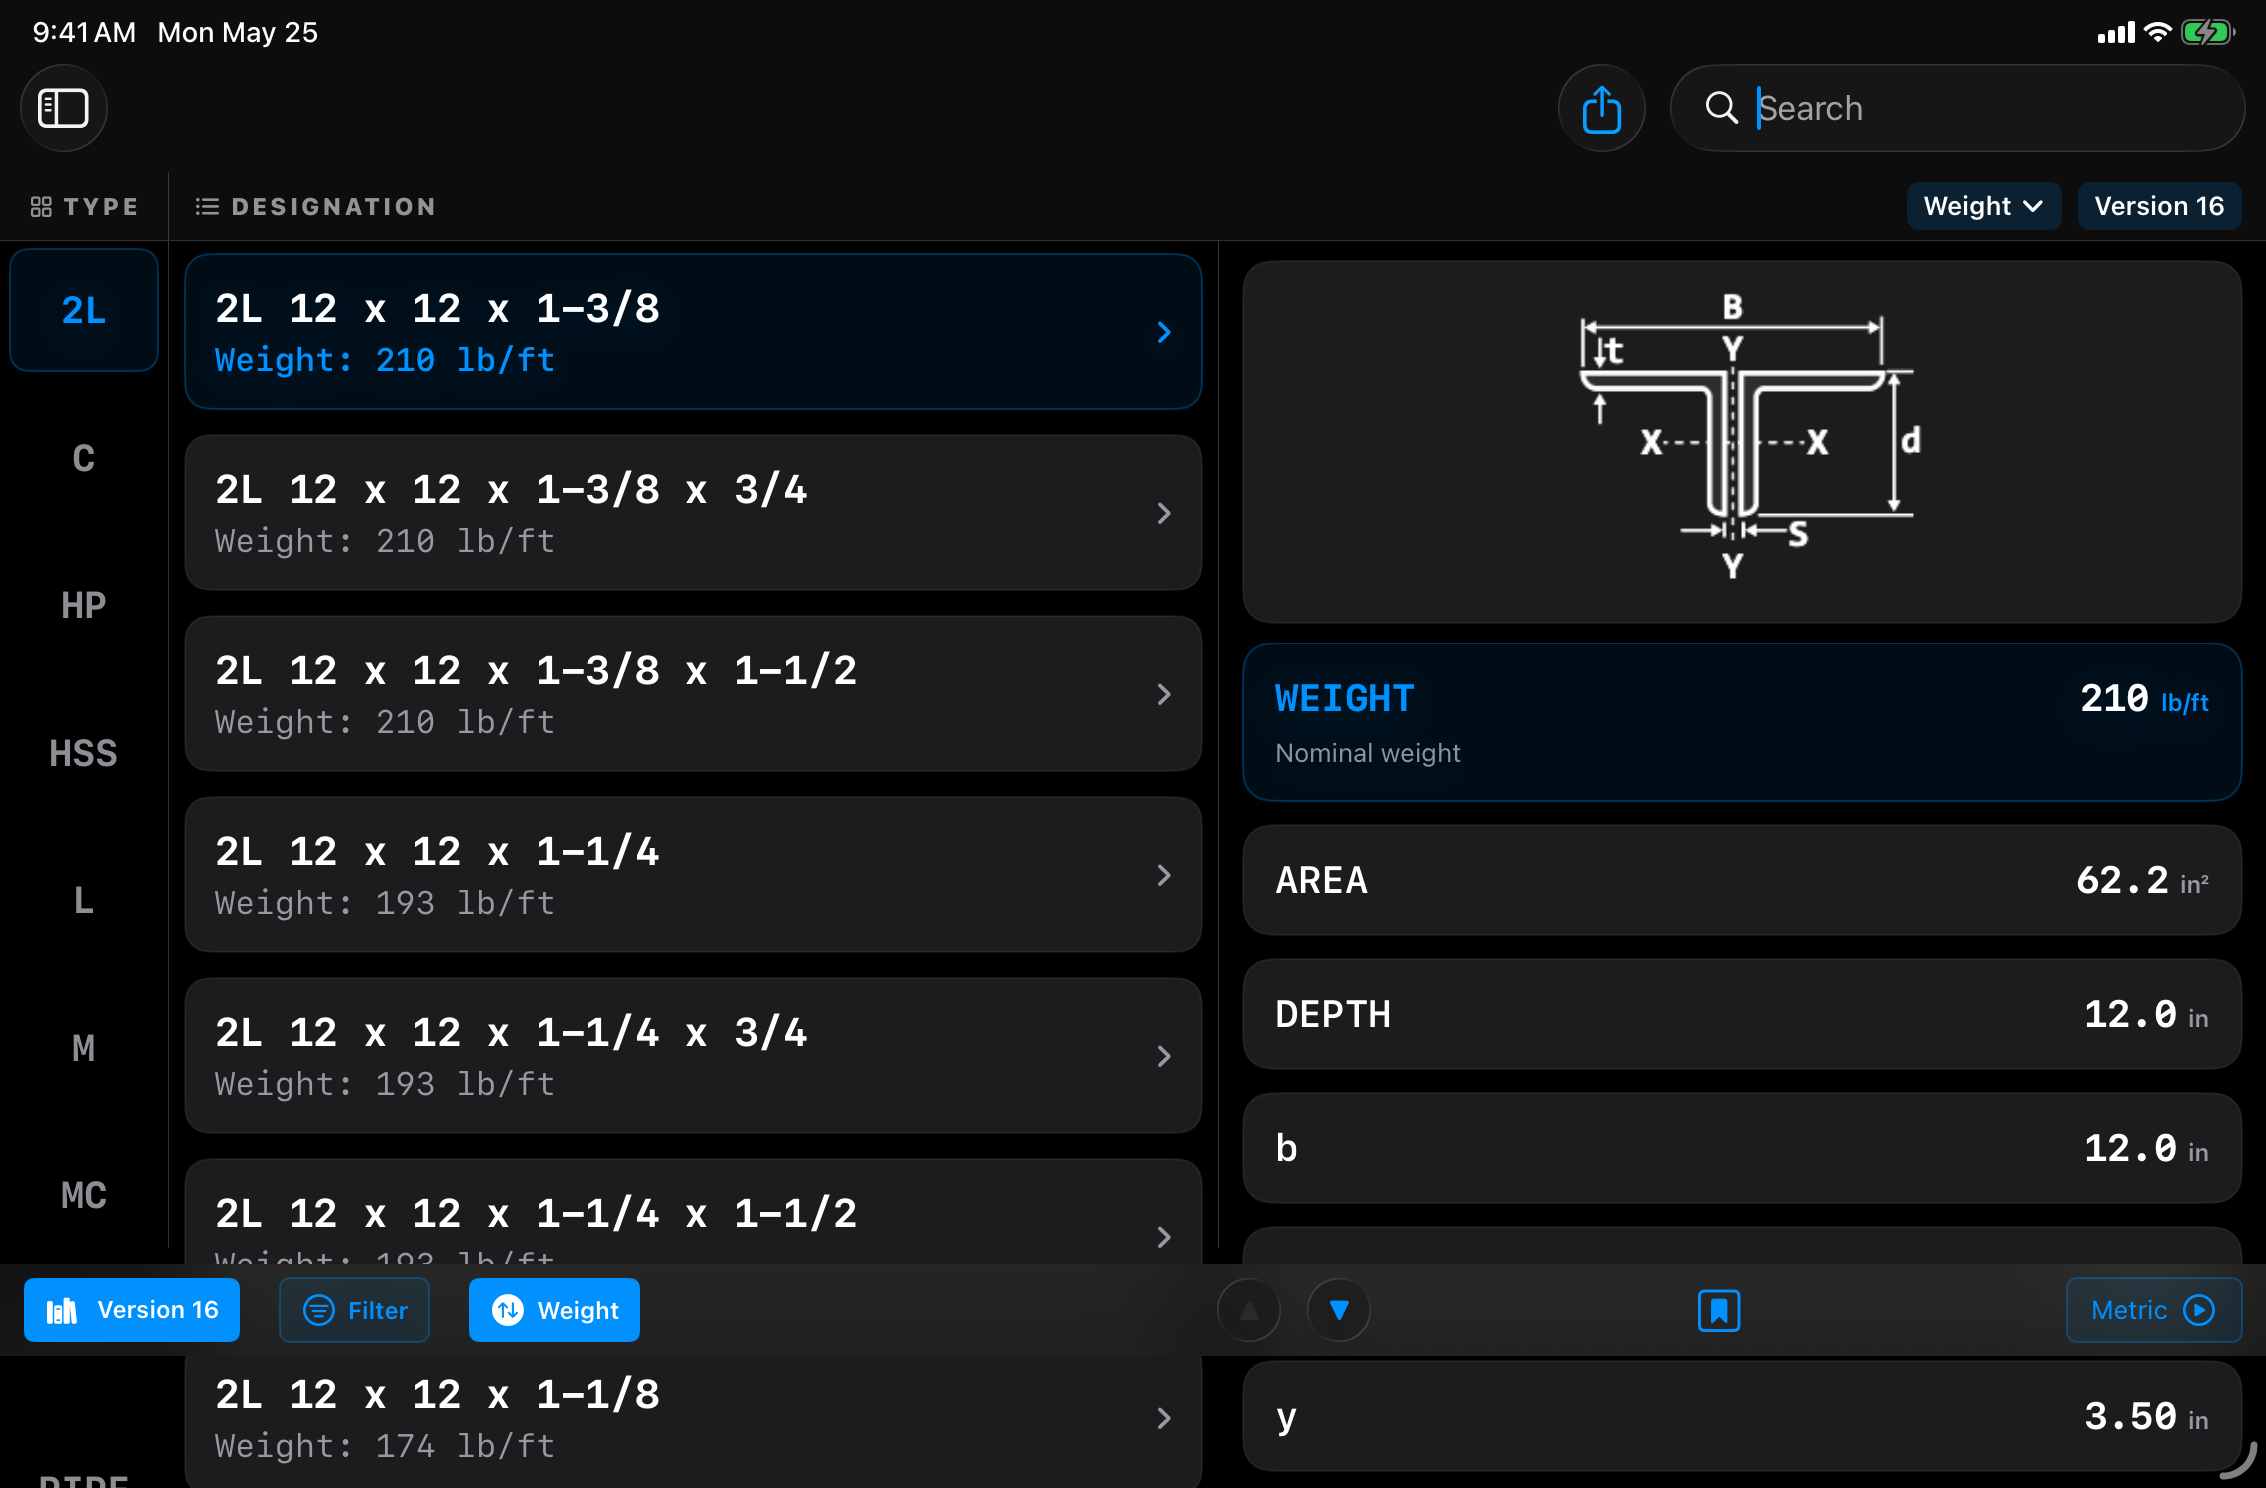Focus the Search input field
Viewport: 2266px width, 1488px height.
pyautogui.click(x=1957, y=108)
